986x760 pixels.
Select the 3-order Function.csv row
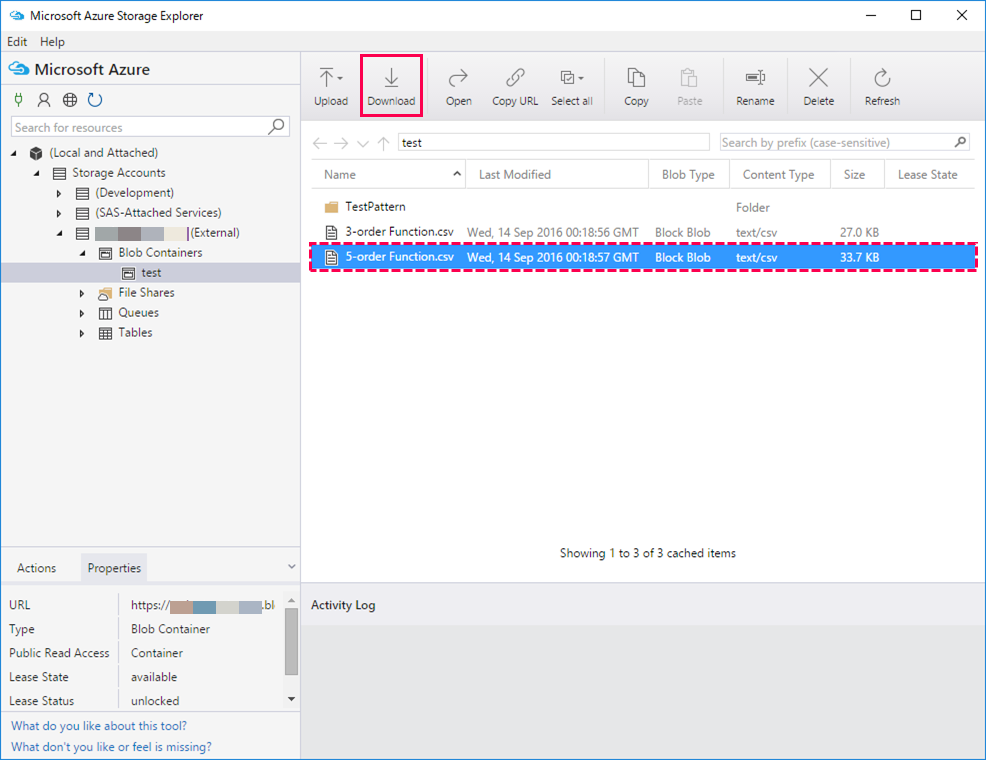[x=643, y=232]
